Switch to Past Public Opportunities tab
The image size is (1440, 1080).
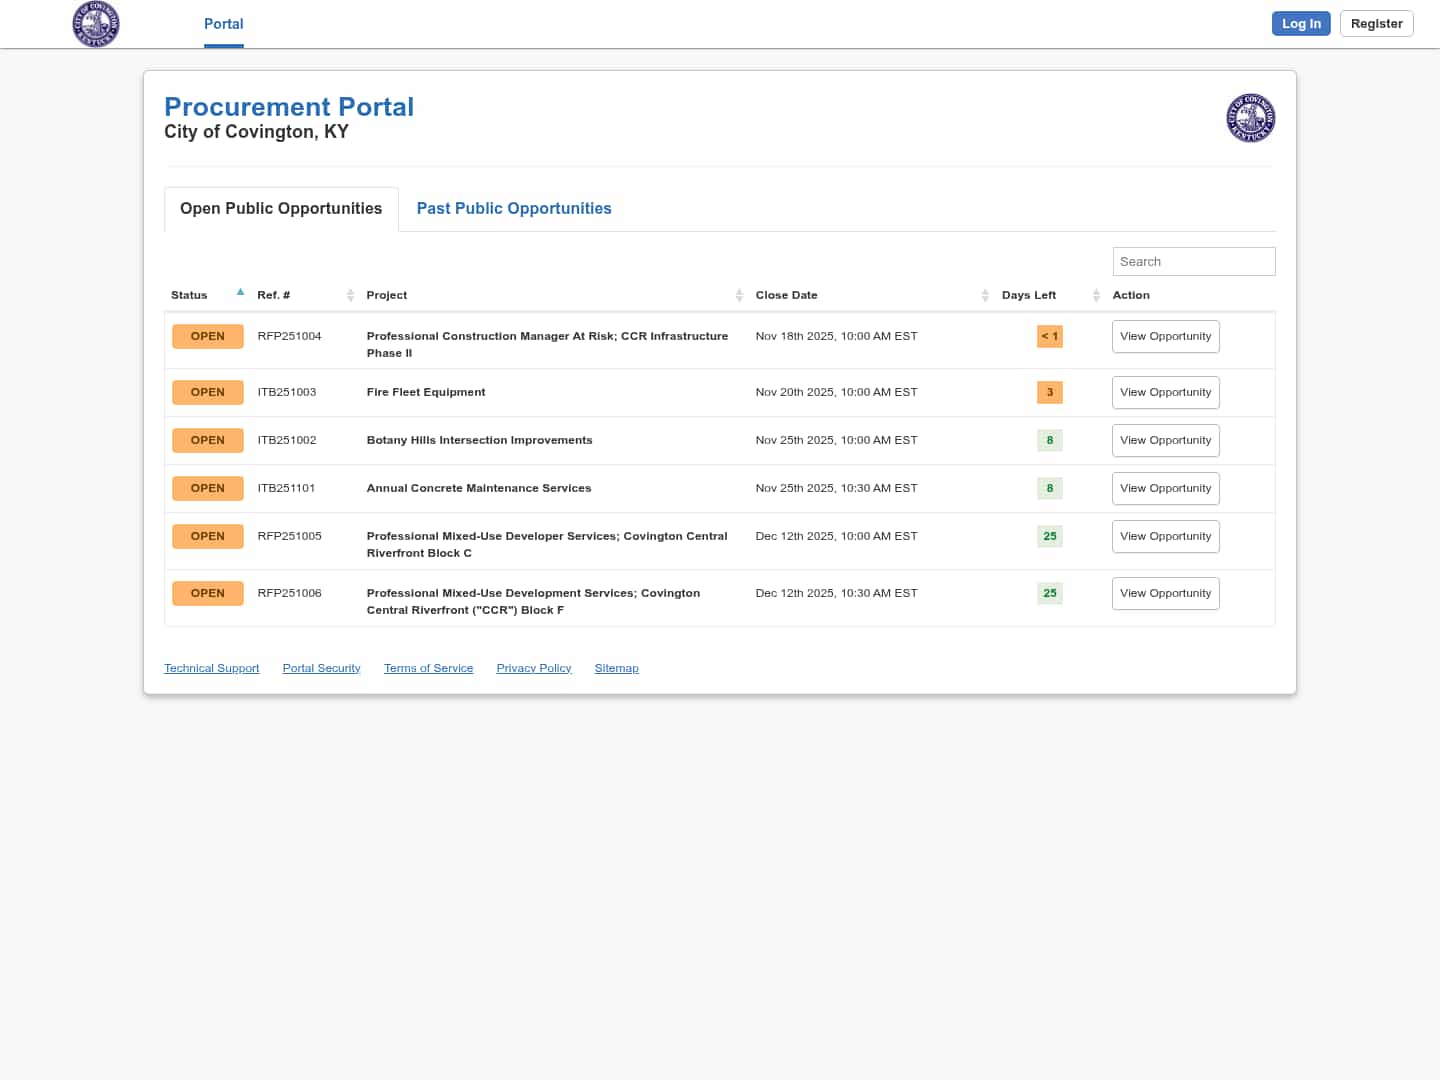(513, 208)
